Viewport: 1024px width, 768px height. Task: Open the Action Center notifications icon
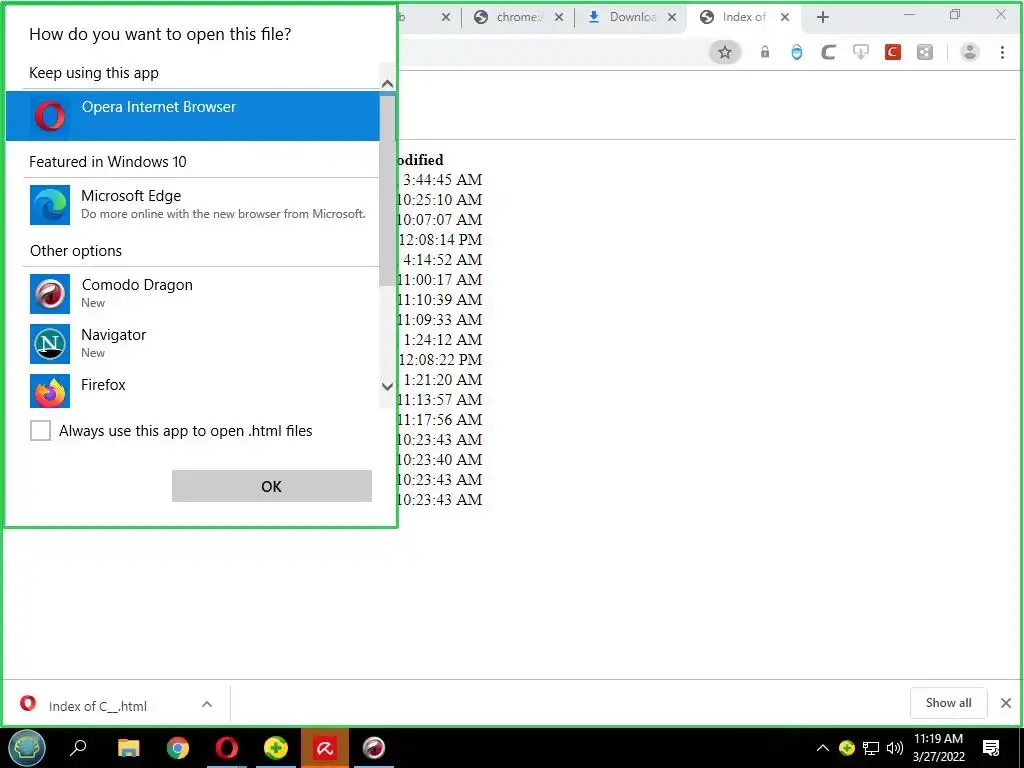click(991, 748)
